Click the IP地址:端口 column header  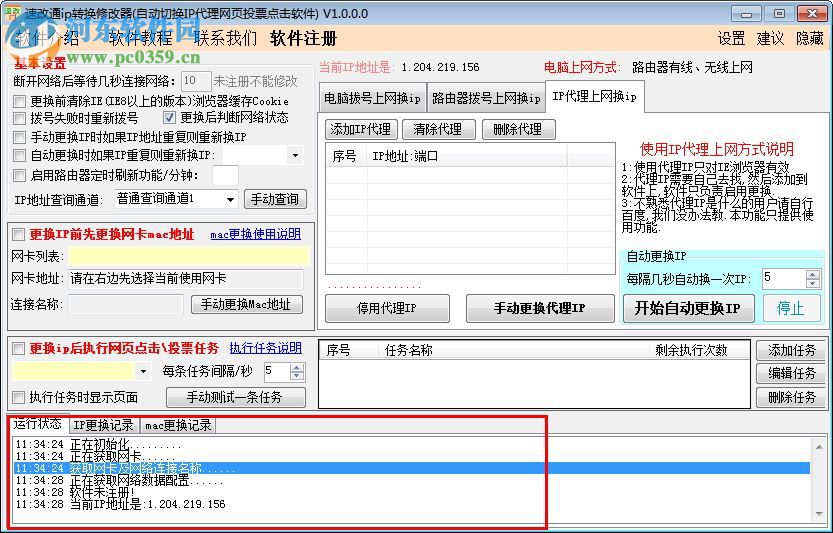(467, 156)
